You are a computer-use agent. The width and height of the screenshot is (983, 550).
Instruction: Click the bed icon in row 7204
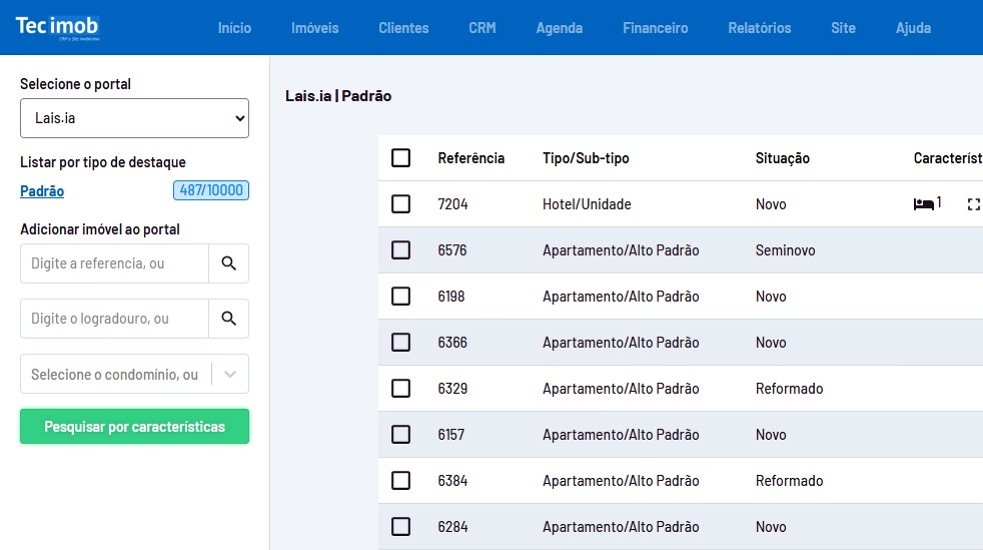point(923,204)
